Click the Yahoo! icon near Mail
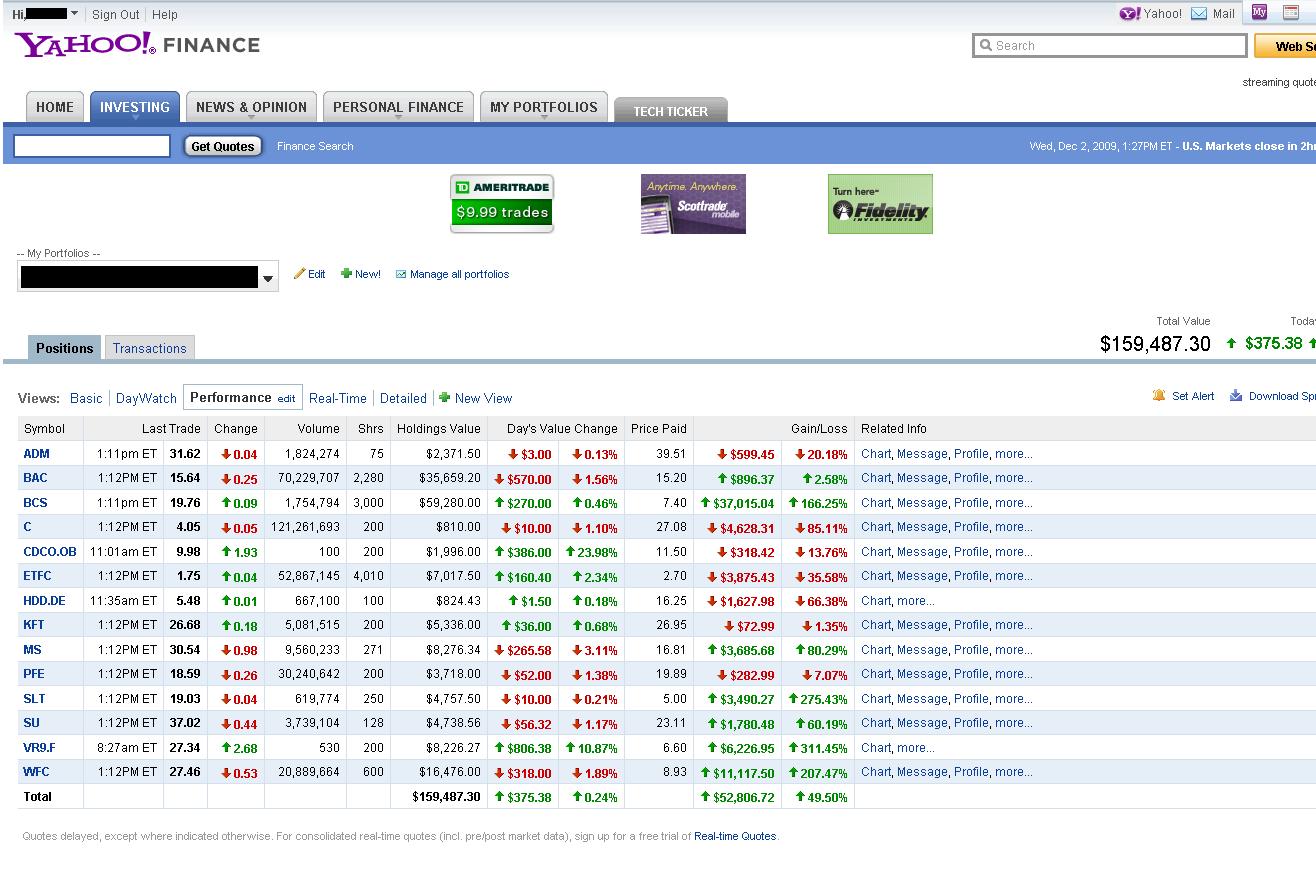This screenshot has height=879, width=1316. coord(1129,14)
